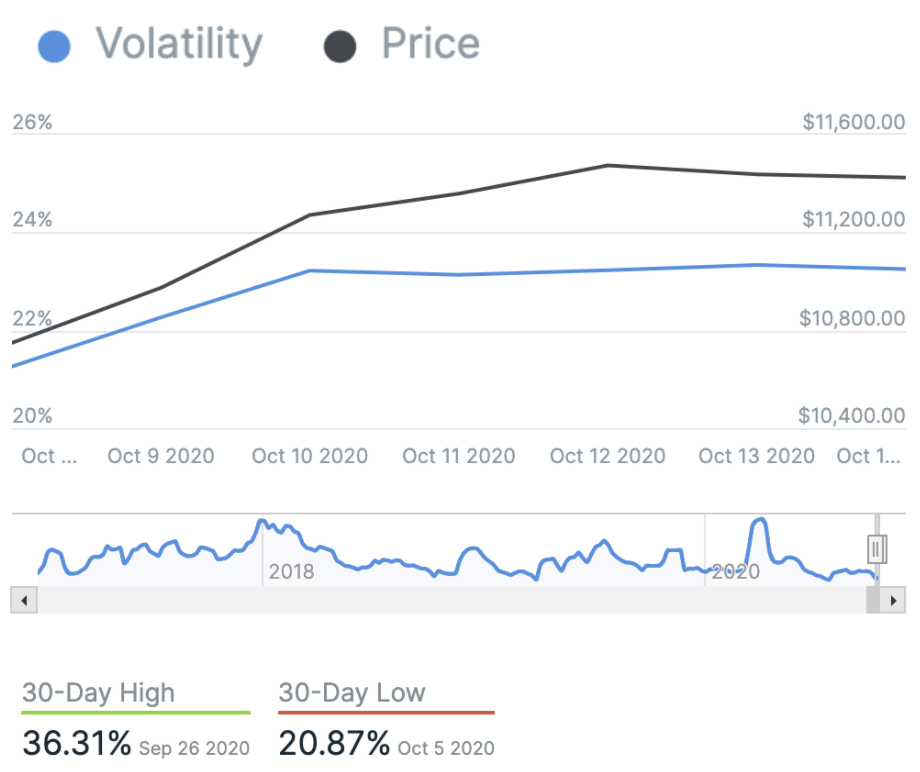Screen dimensions: 920x772
Task: Click the 30-Day Low heading
Action: (x=352, y=692)
